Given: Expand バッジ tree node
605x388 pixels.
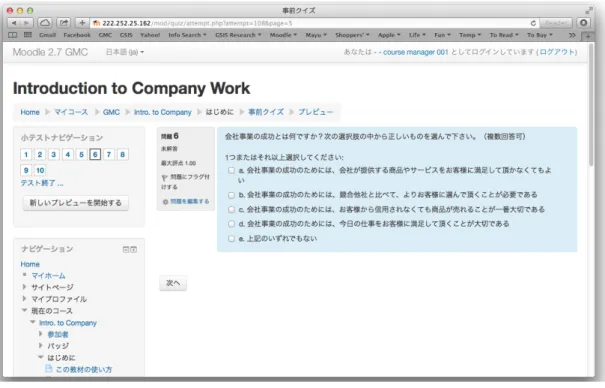Looking at the screenshot, I should (x=41, y=345).
